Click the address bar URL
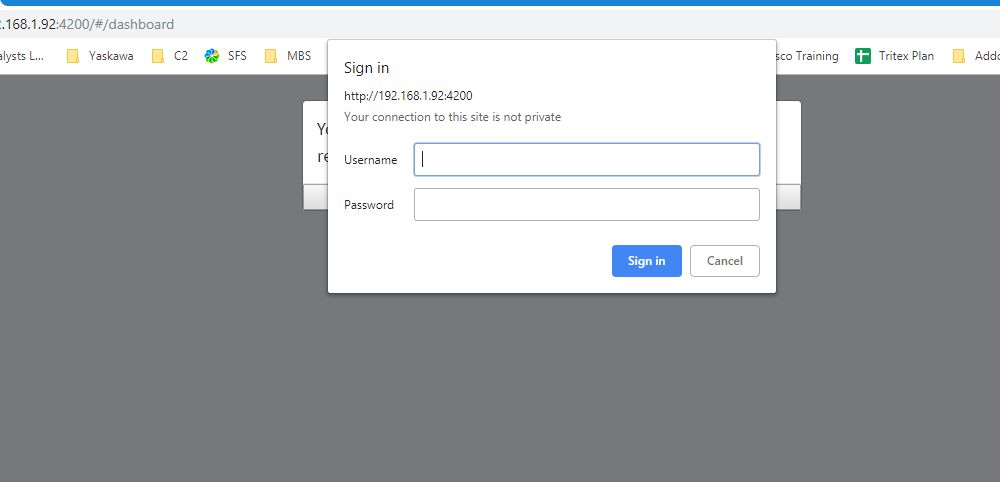1000x482 pixels. click(87, 25)
